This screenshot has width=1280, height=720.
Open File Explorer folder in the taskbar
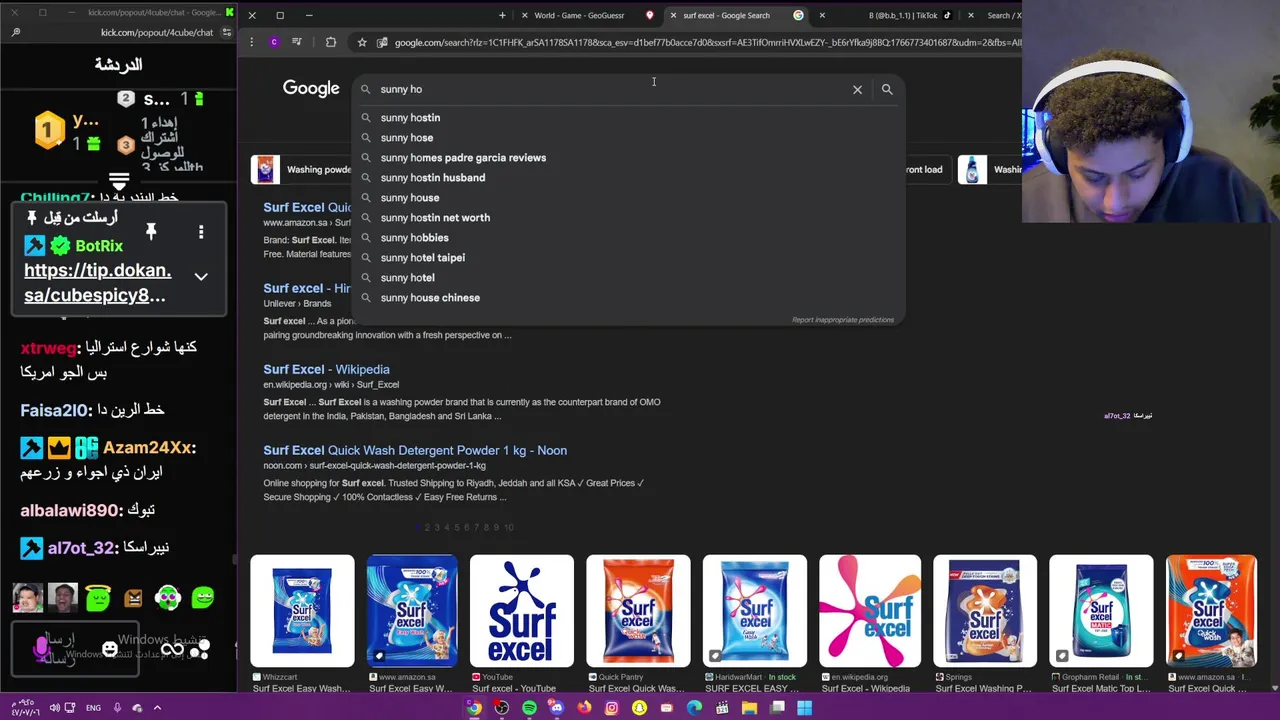749,708
